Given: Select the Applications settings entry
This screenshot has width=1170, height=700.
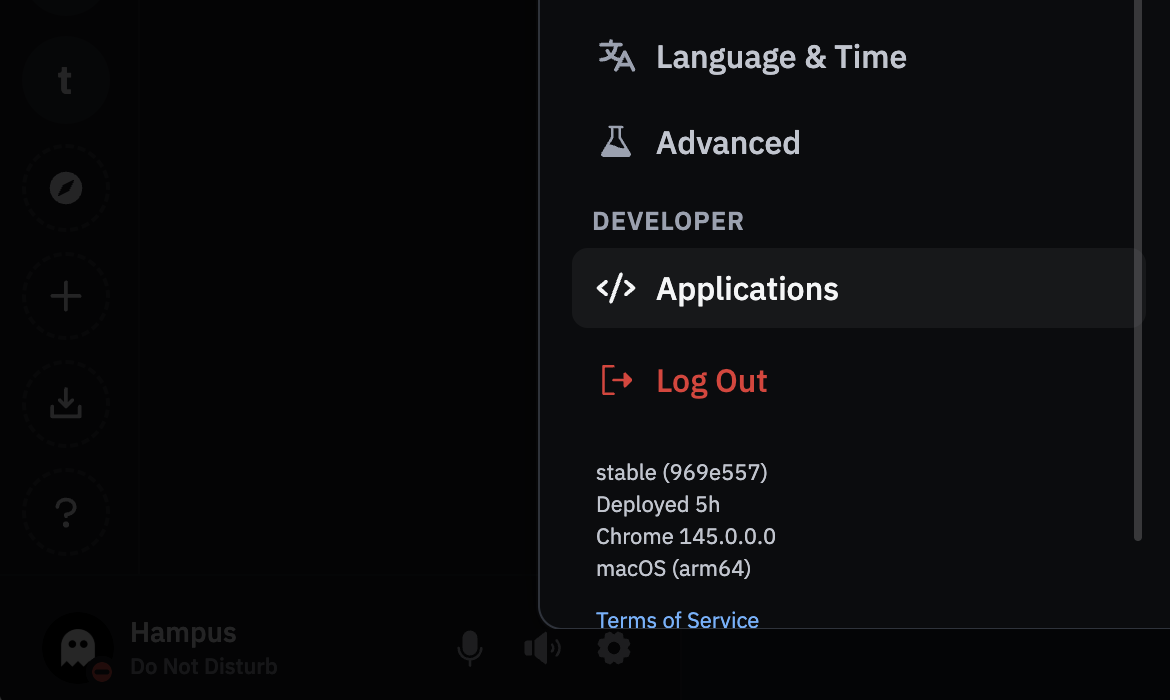Looking at the screenshot, I should 747,289.
